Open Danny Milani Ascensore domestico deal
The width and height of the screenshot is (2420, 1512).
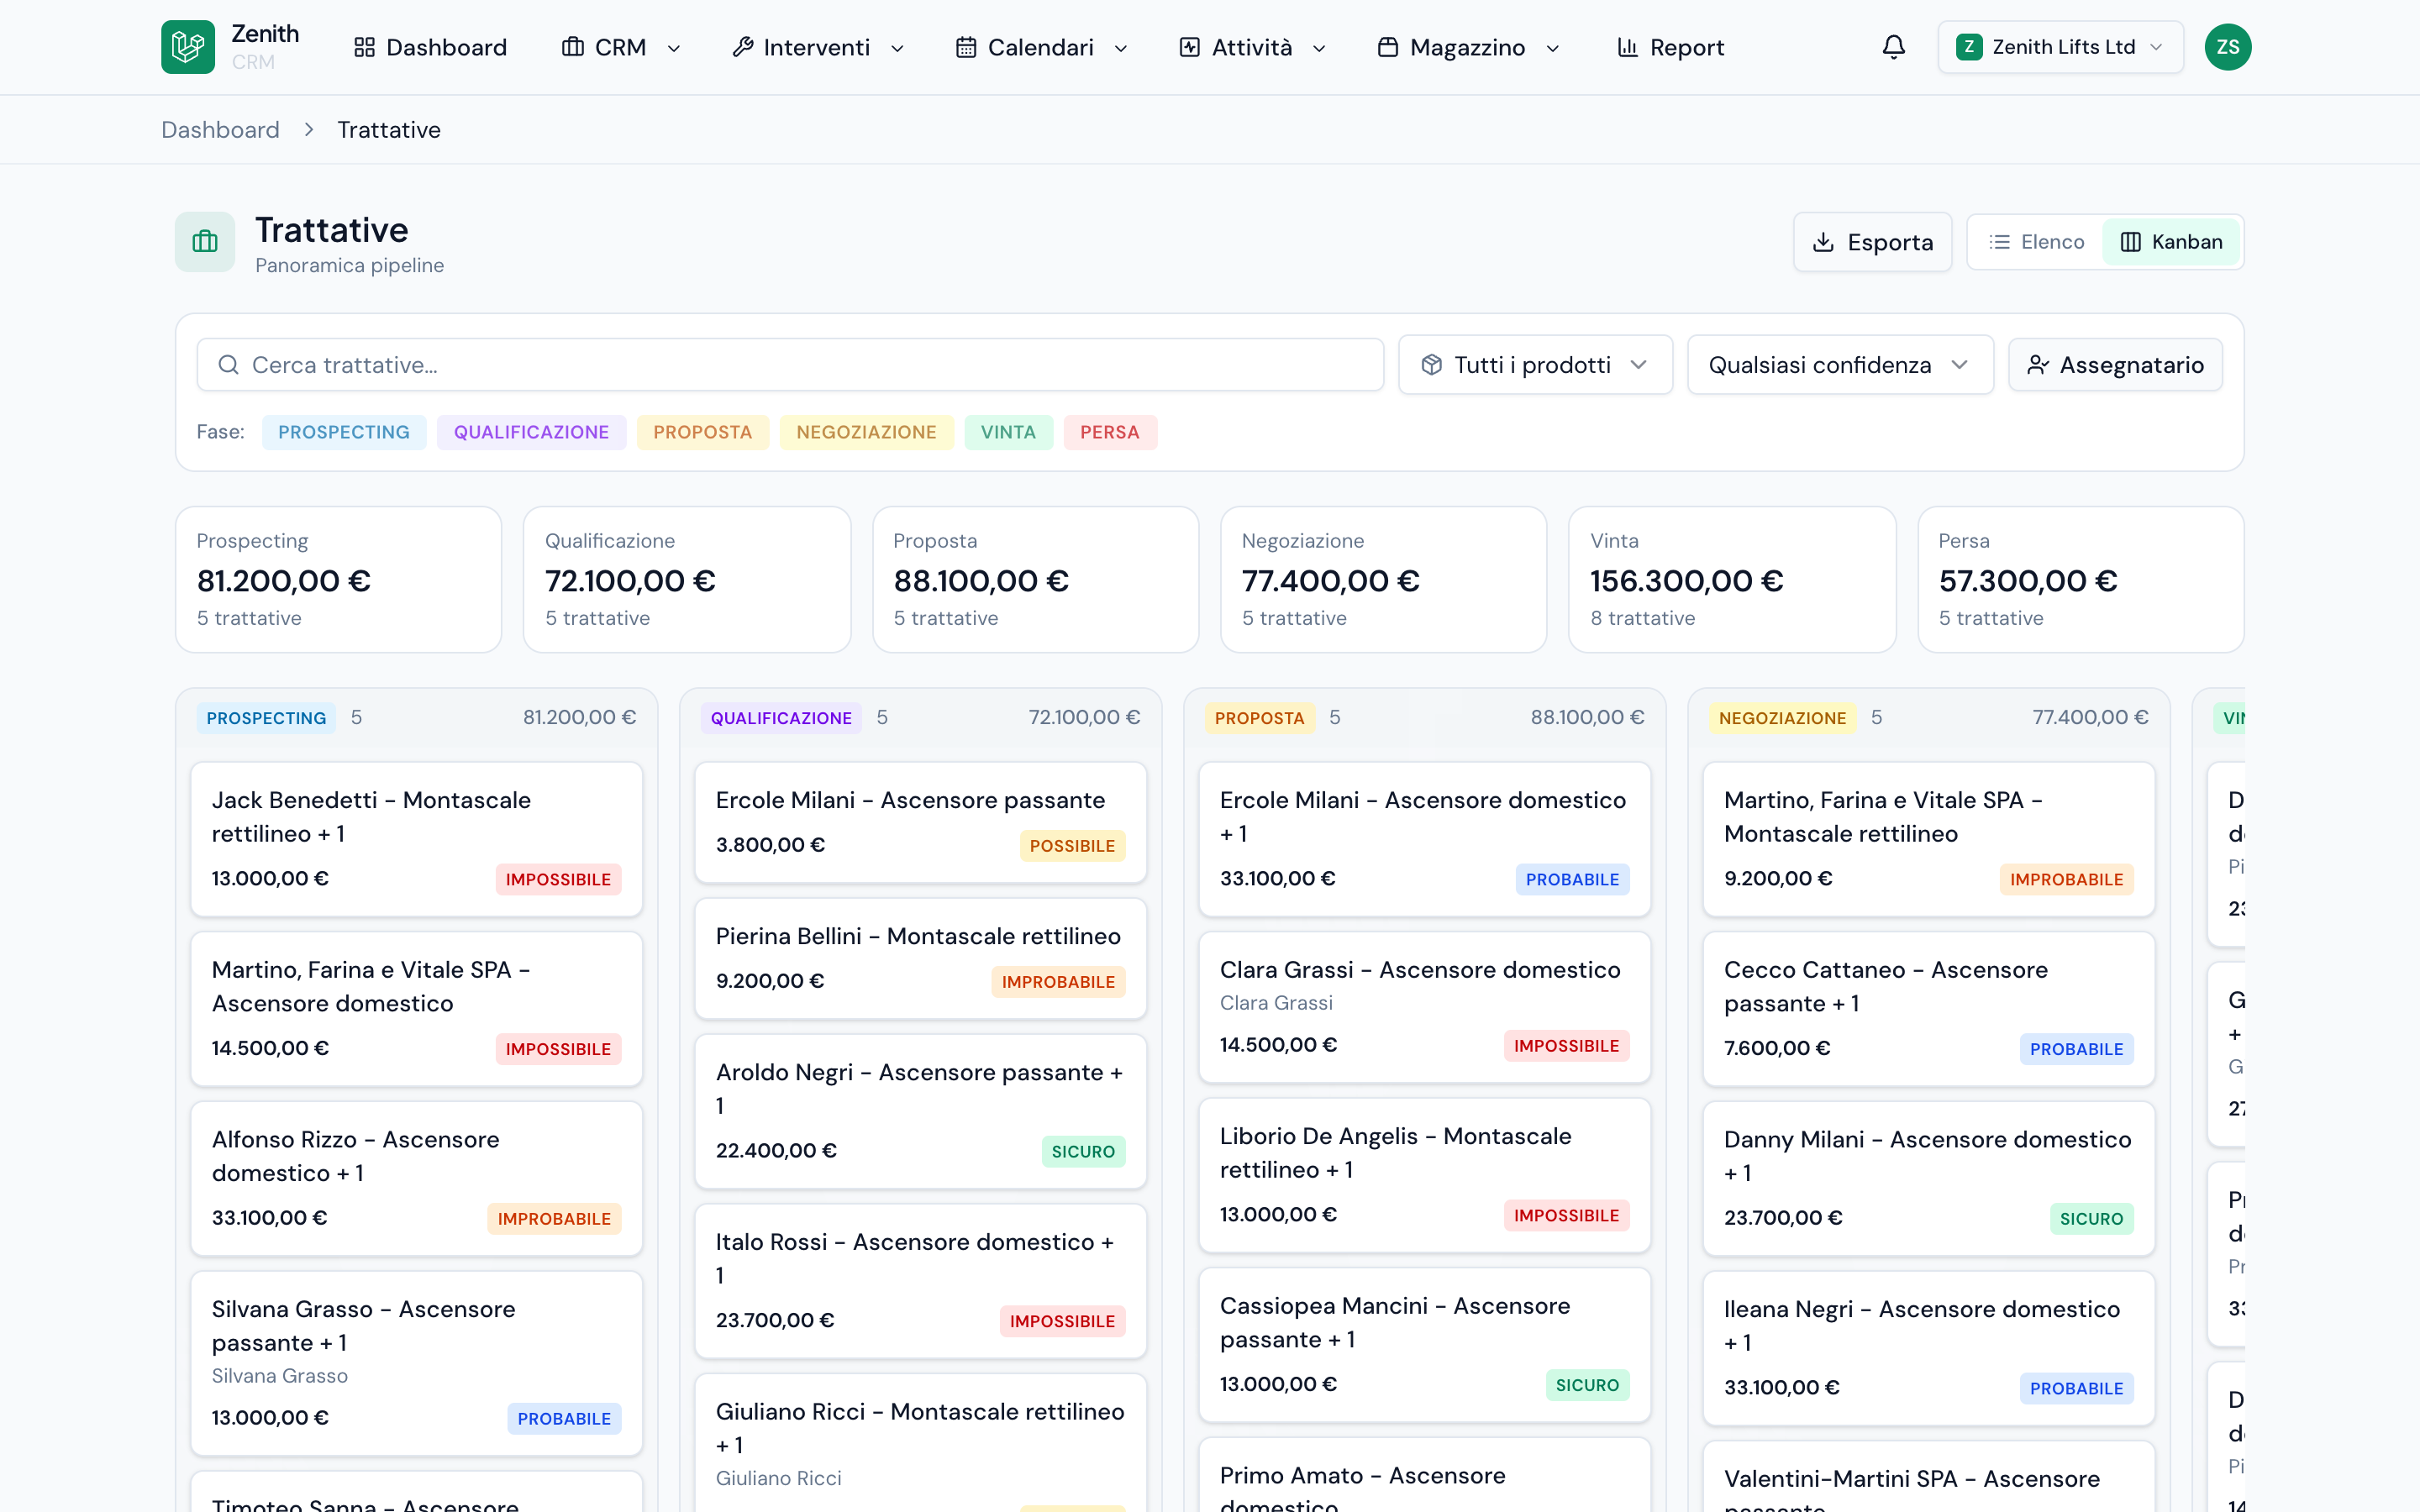pos(1928,1178)
